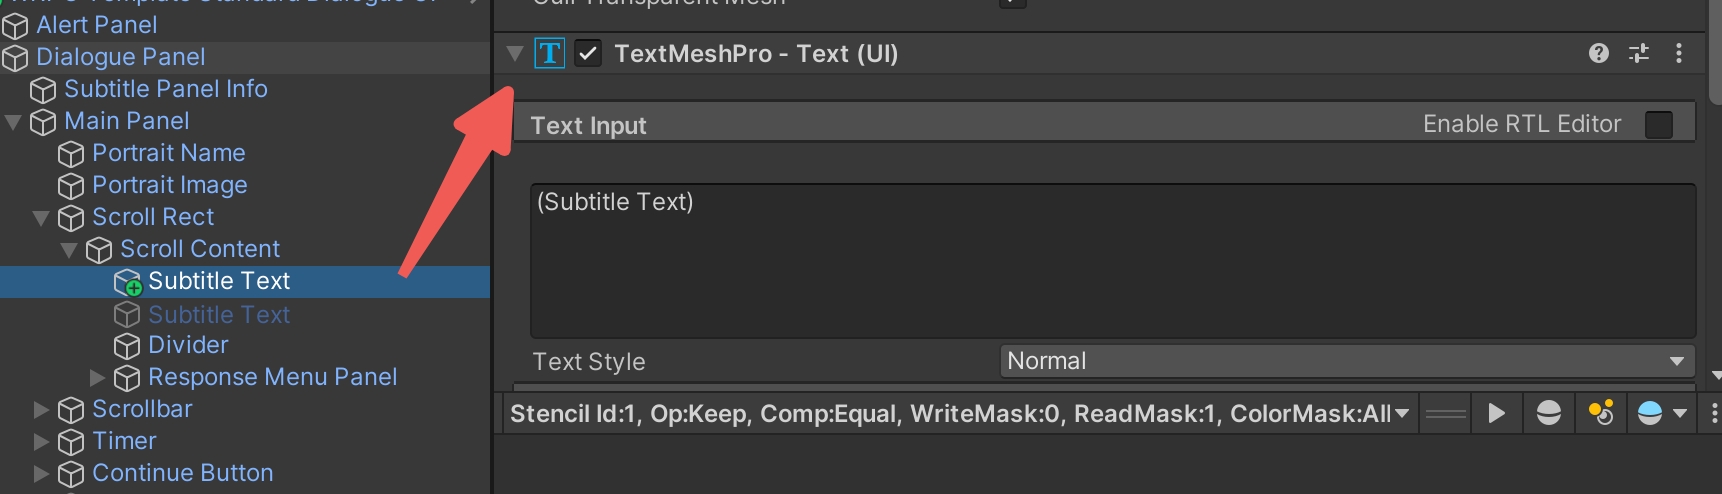Open the stencil material dropdown
Image resolution: width=1722 pixels, height=494 pixels.
[960, 413]
